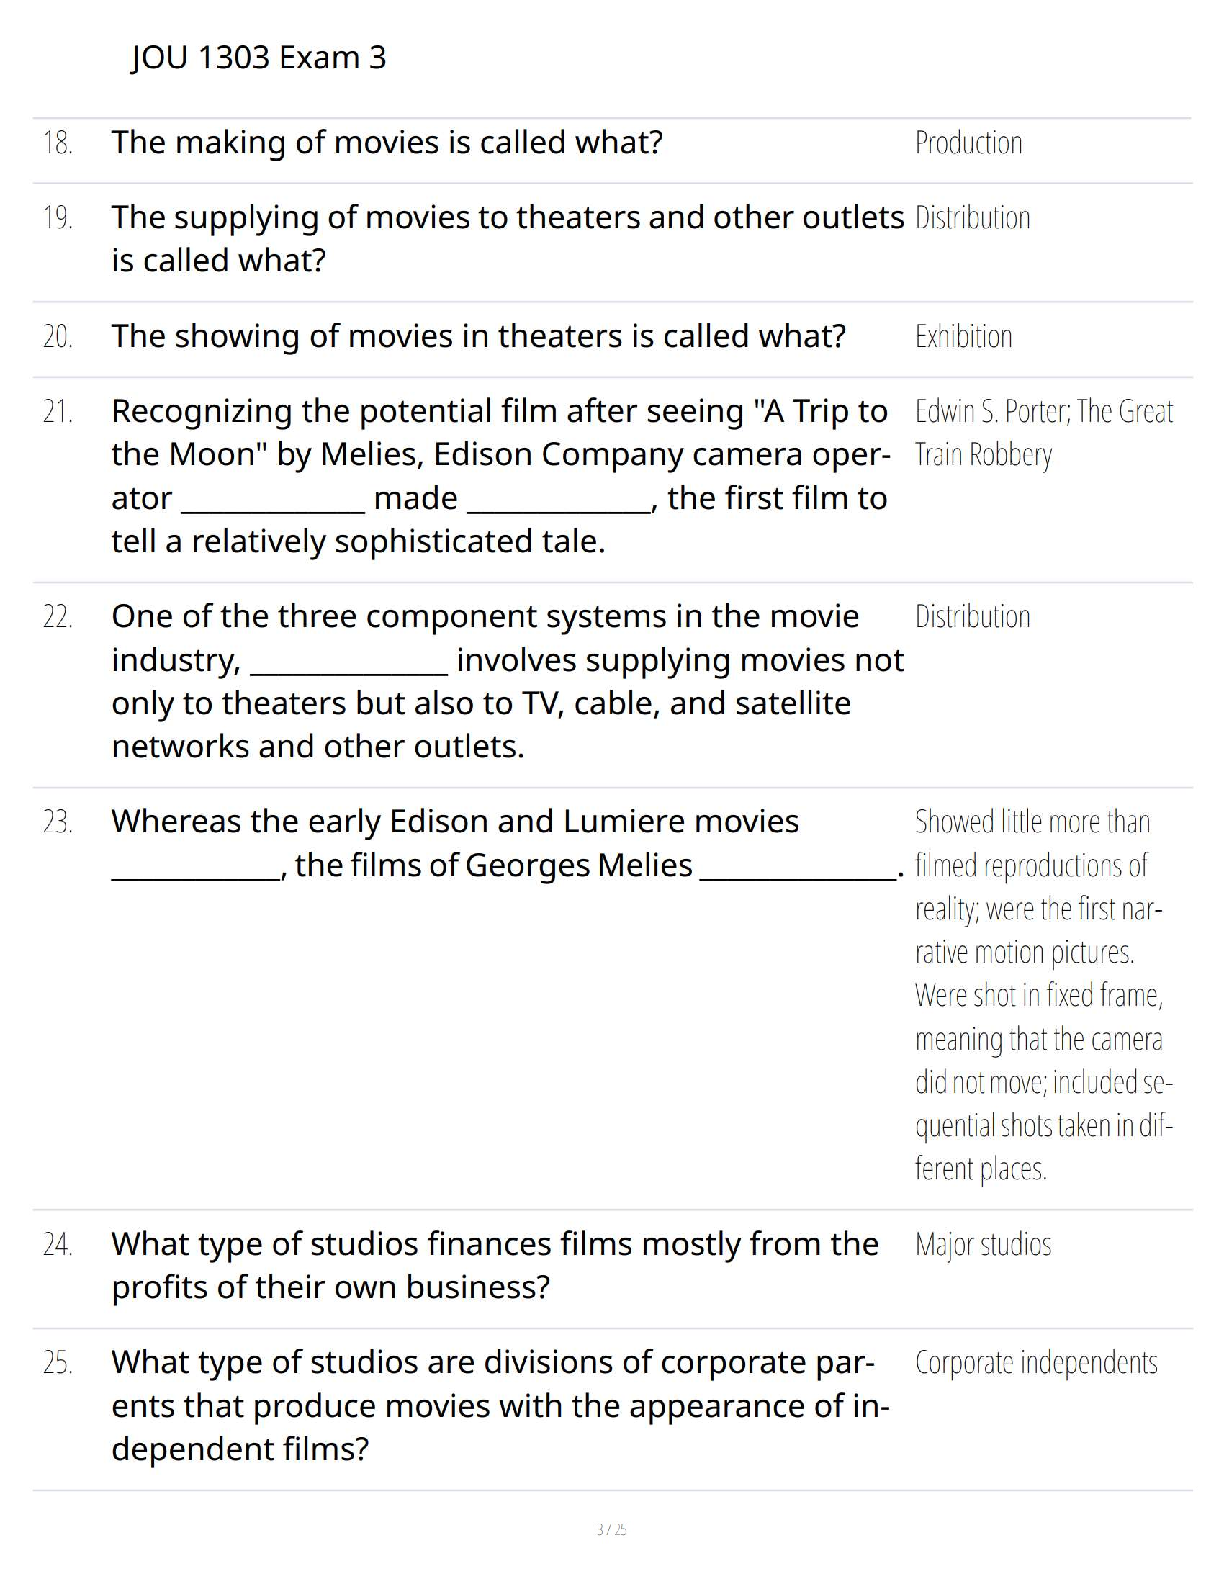
Task: Click the answer 'Major studios'
Action: coord(982,1244)
